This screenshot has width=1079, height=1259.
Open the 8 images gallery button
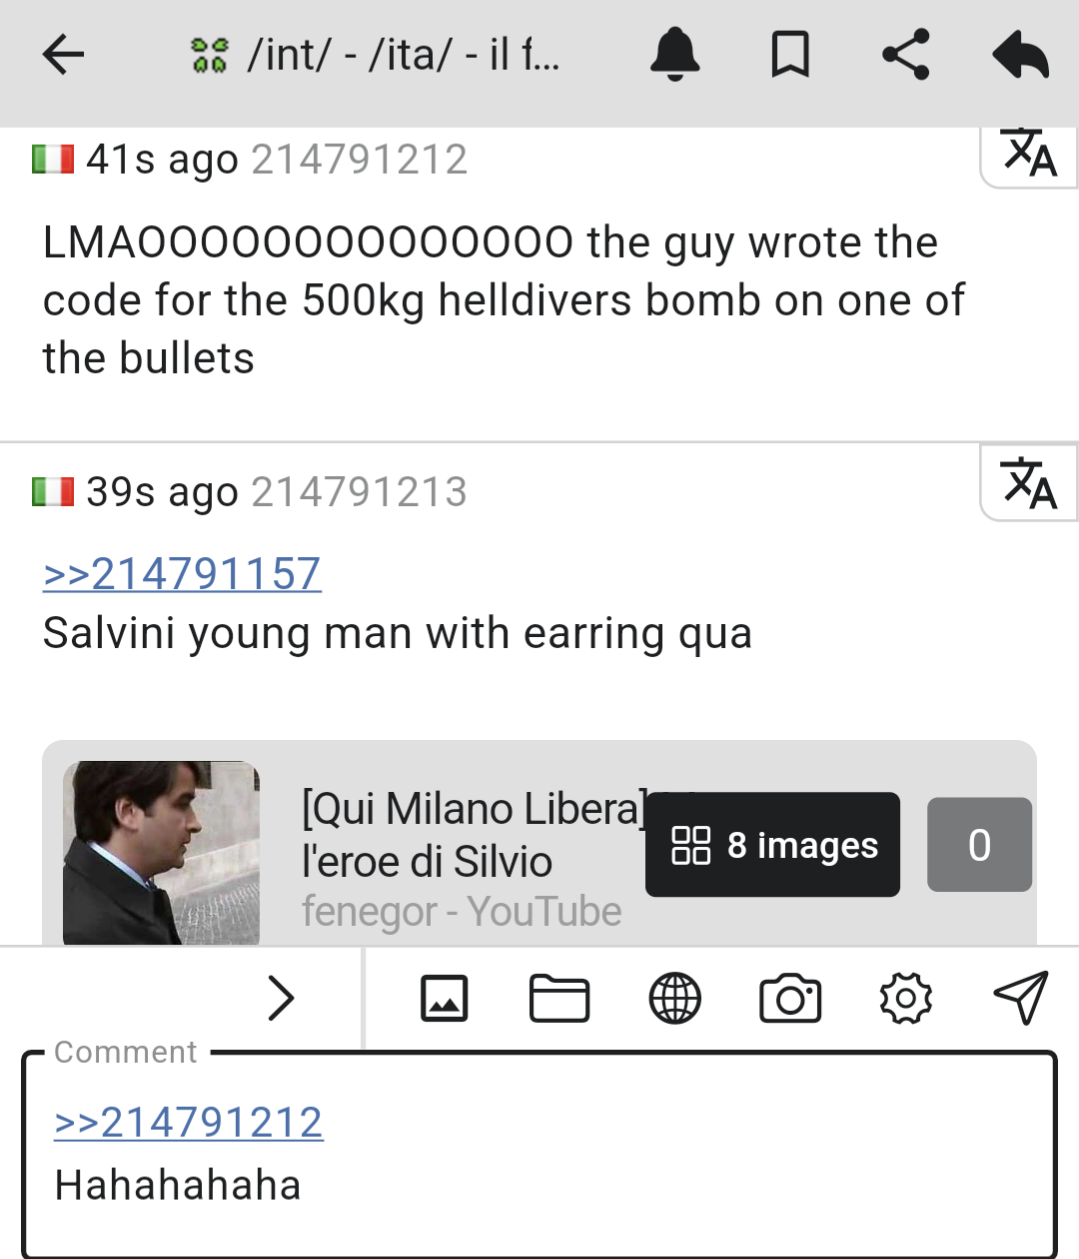click(x=772, y=845)
